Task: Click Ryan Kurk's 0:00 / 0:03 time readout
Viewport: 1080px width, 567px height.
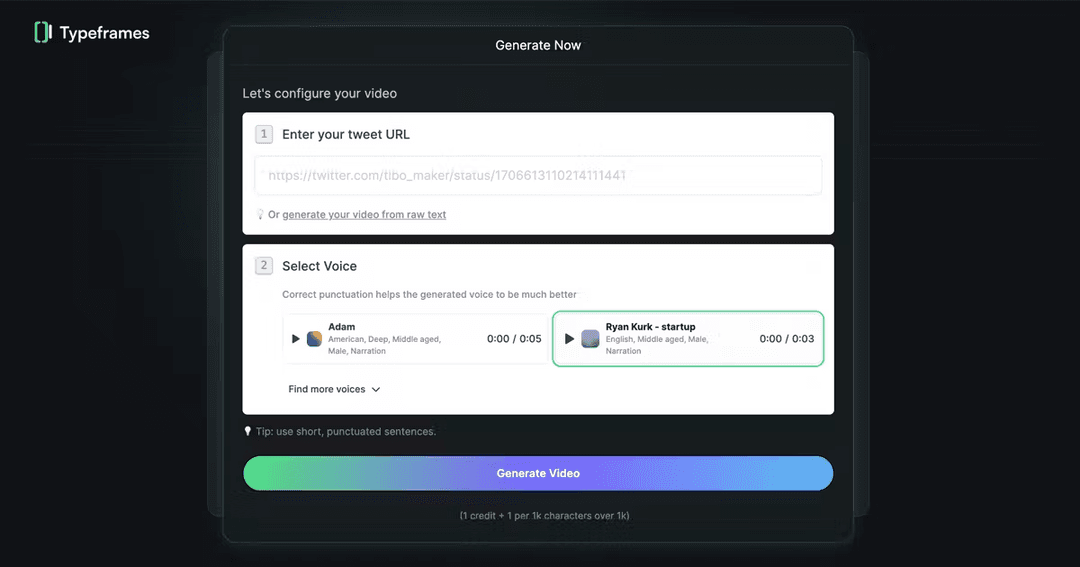Action: 787,339
